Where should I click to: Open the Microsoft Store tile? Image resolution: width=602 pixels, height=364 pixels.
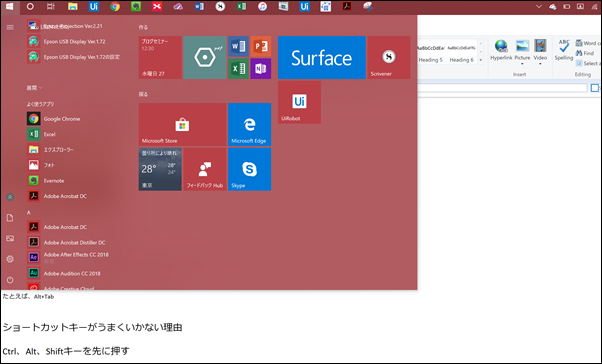pyautogui.click(x=182, y=124)
